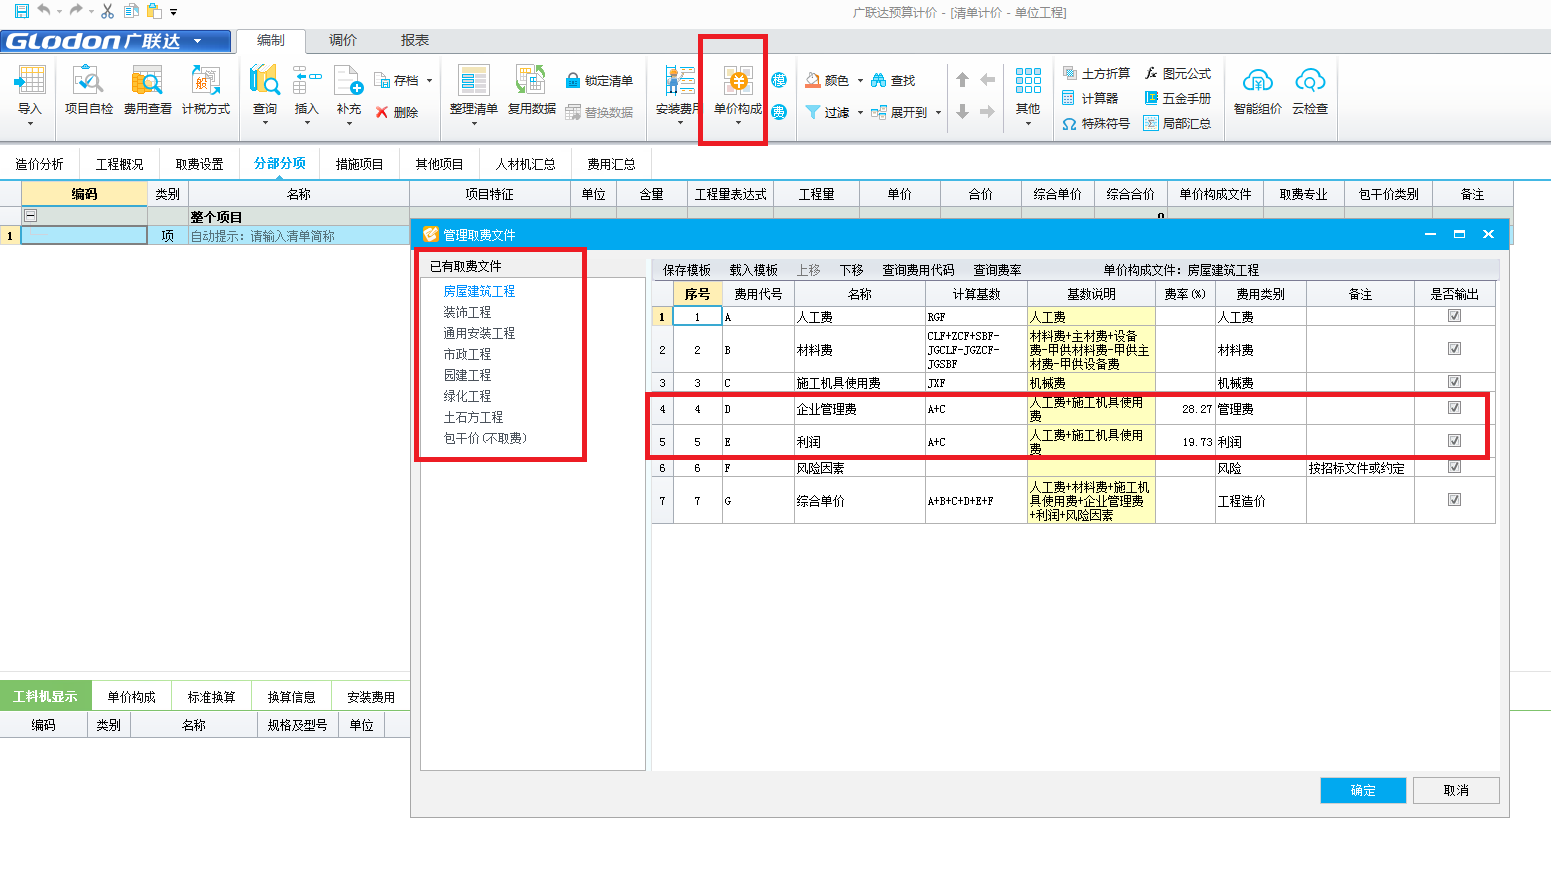Open 五金手册 hardware manual

[x=1177, y=98]
